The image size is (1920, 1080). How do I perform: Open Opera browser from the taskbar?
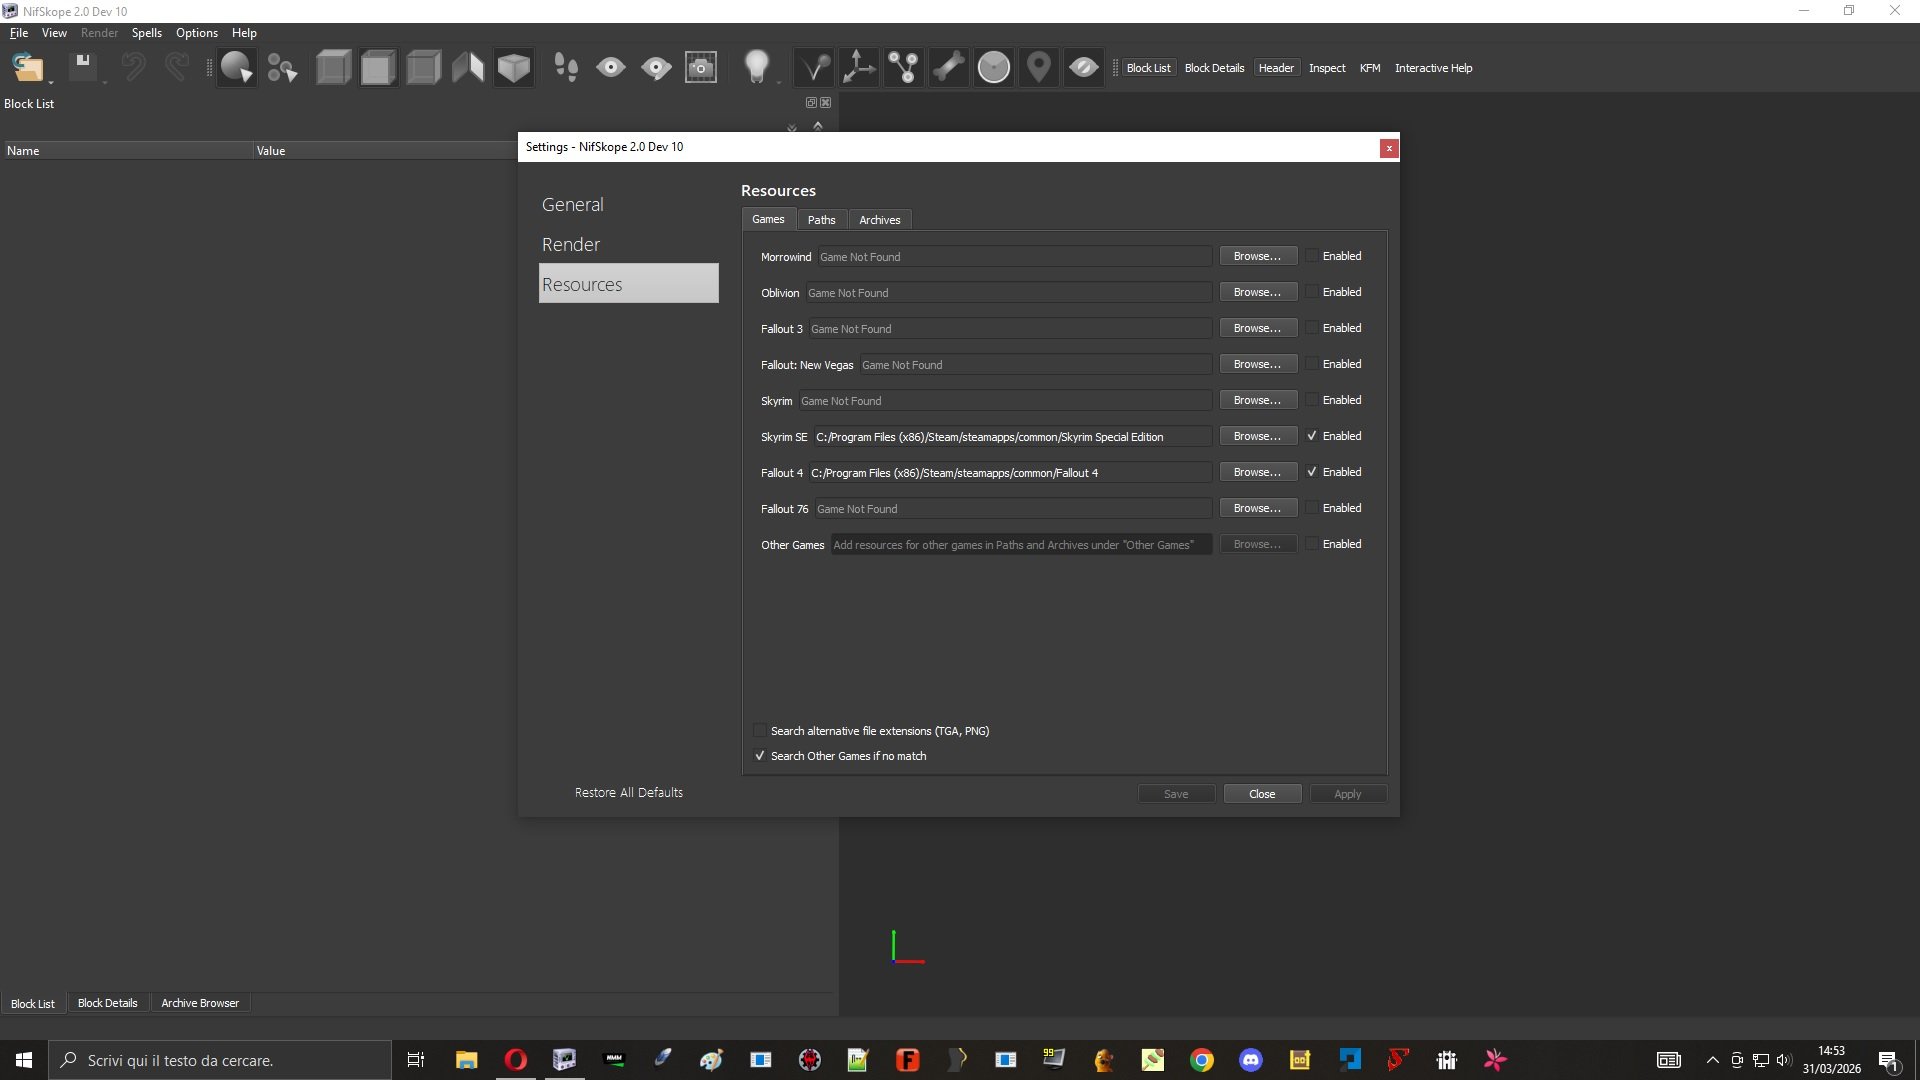click(x=516, y=1060)
